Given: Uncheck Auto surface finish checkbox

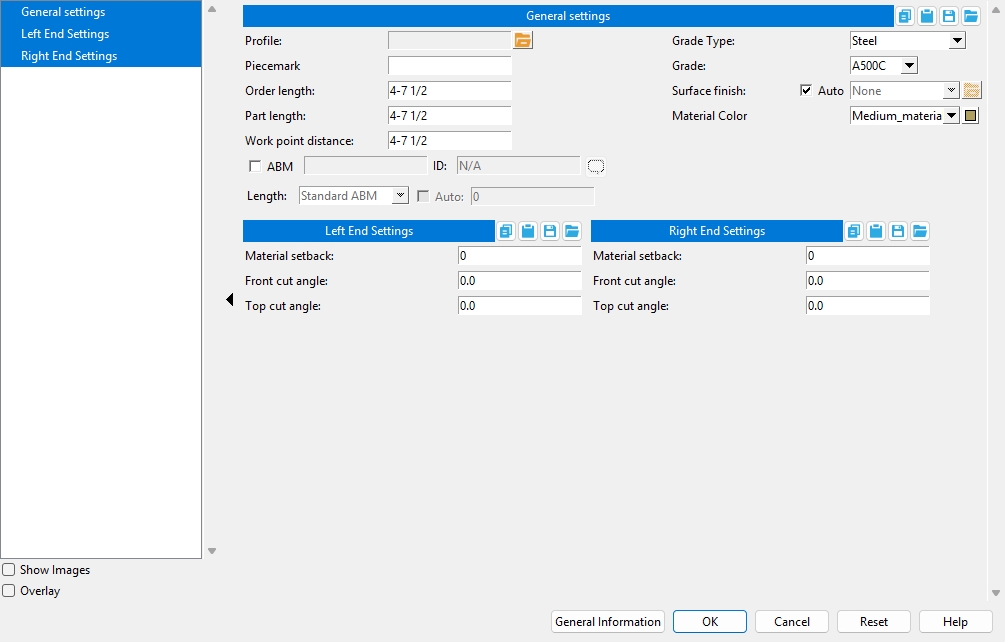Looking at the screenshot, I should [x=806, y=91].
